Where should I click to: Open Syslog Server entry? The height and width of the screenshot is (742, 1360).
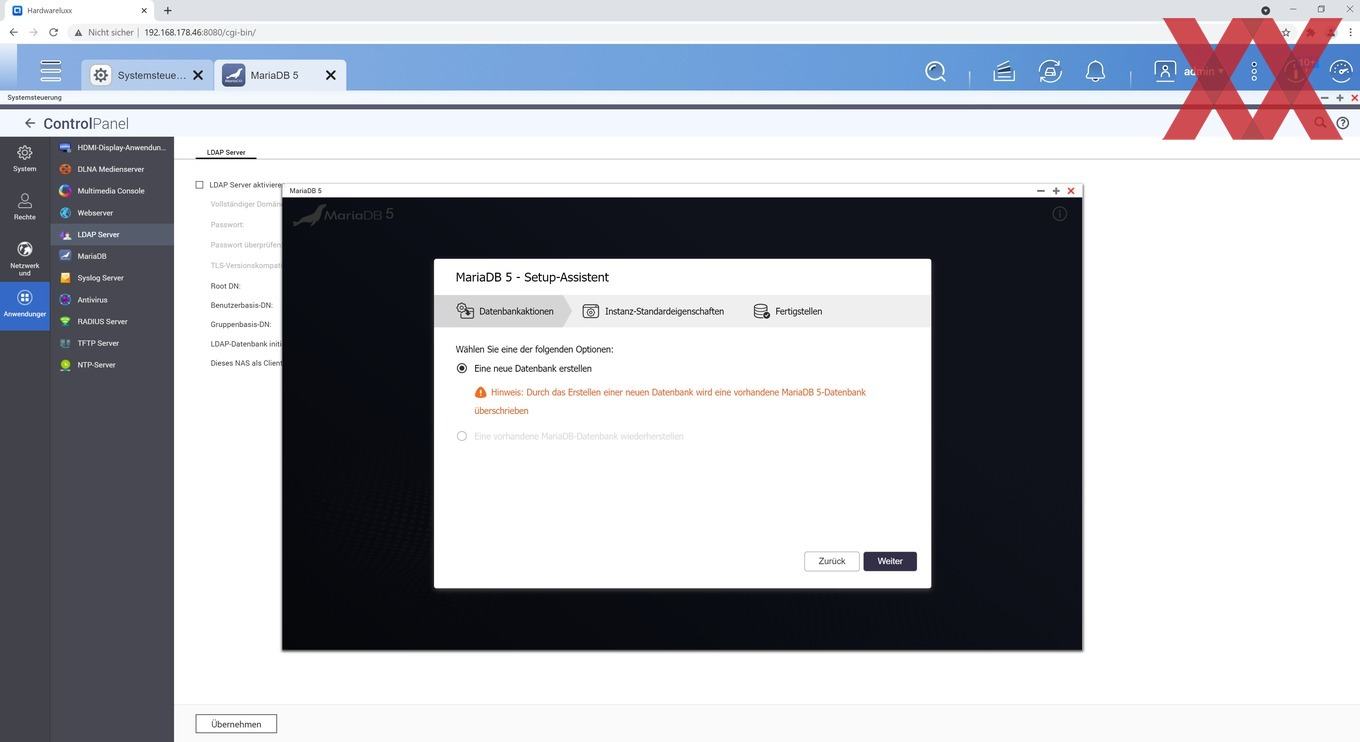(112, 278)
